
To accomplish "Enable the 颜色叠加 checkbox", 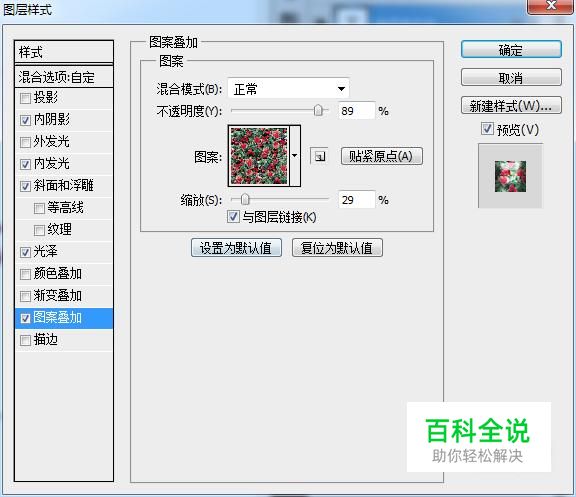I will [x=25, y=274].
